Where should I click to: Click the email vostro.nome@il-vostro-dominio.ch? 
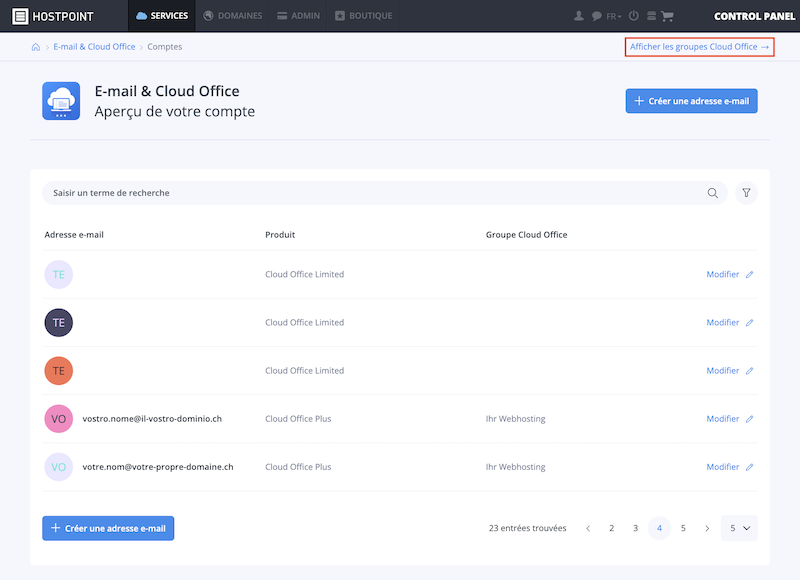point(152,419)
